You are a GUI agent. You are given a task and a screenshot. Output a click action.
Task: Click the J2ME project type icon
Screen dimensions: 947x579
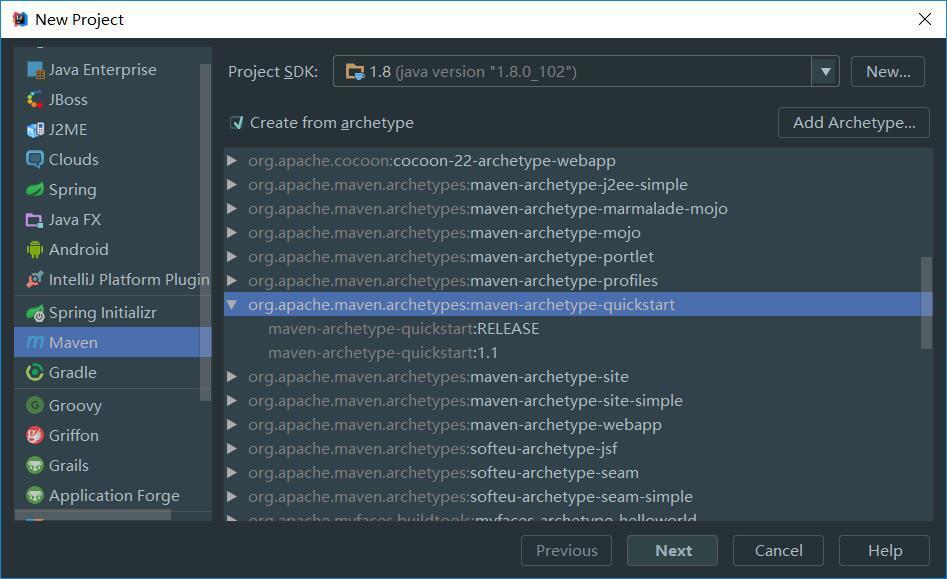click(x=35, y=130)
